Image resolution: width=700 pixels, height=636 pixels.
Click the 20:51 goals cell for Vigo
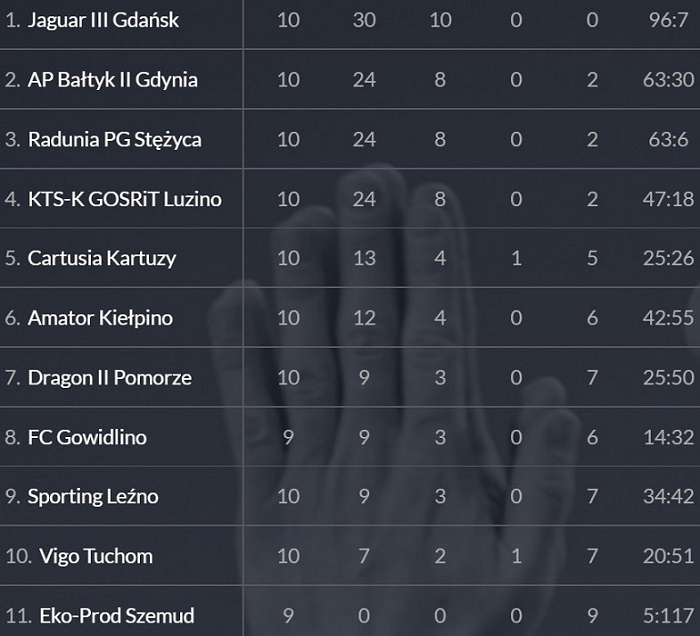668,557
